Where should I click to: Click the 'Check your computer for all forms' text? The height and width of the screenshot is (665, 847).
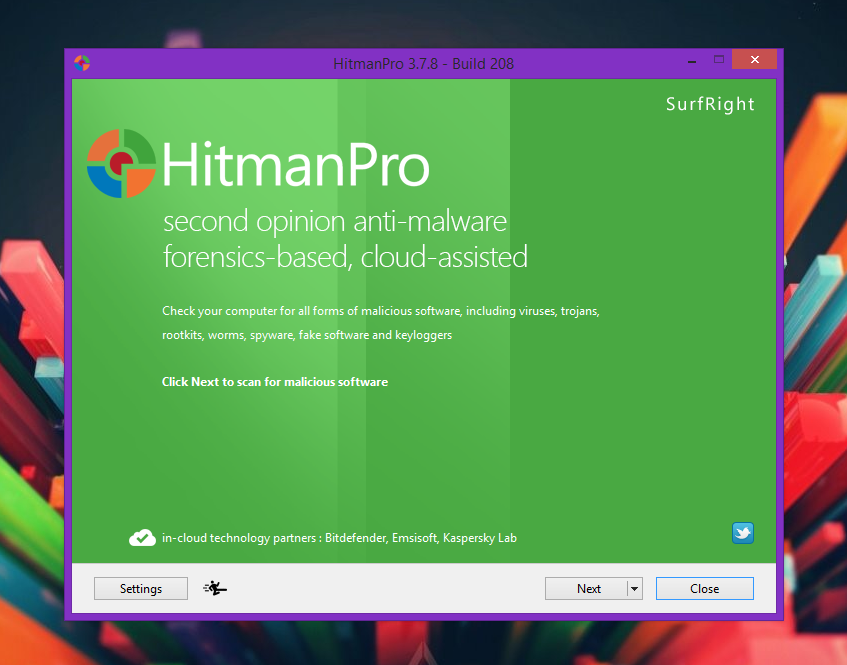(x=381, y=311)
